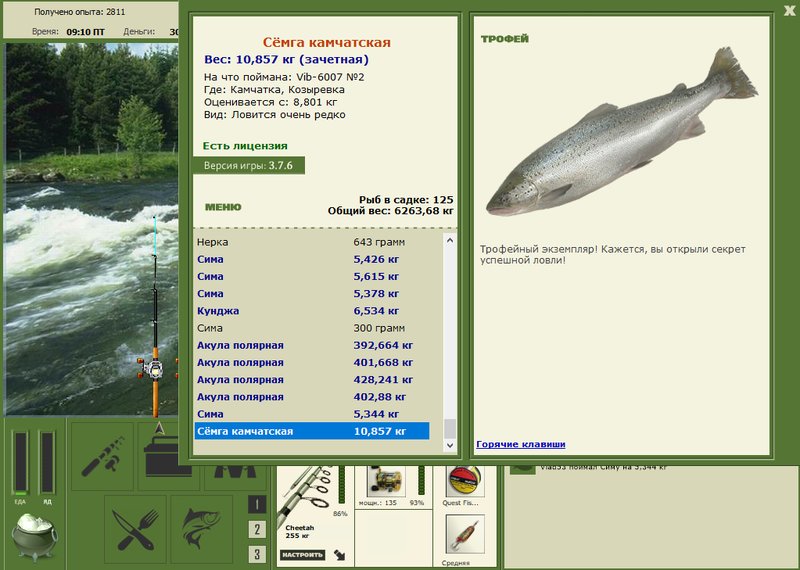Open the МЕНЮ button
This screenshot has height=570, width=800.
(223, 207)
